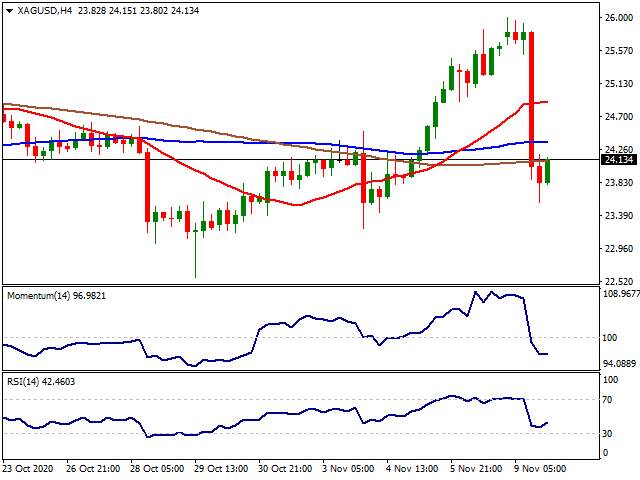Click the 25.570 price axis label
640x480 pixels.
point(619,51)
